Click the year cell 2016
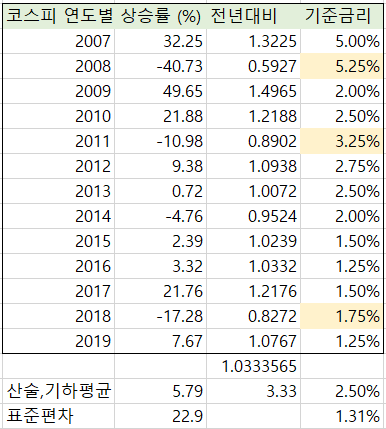 pyautogui.click(x=59, y=266)
